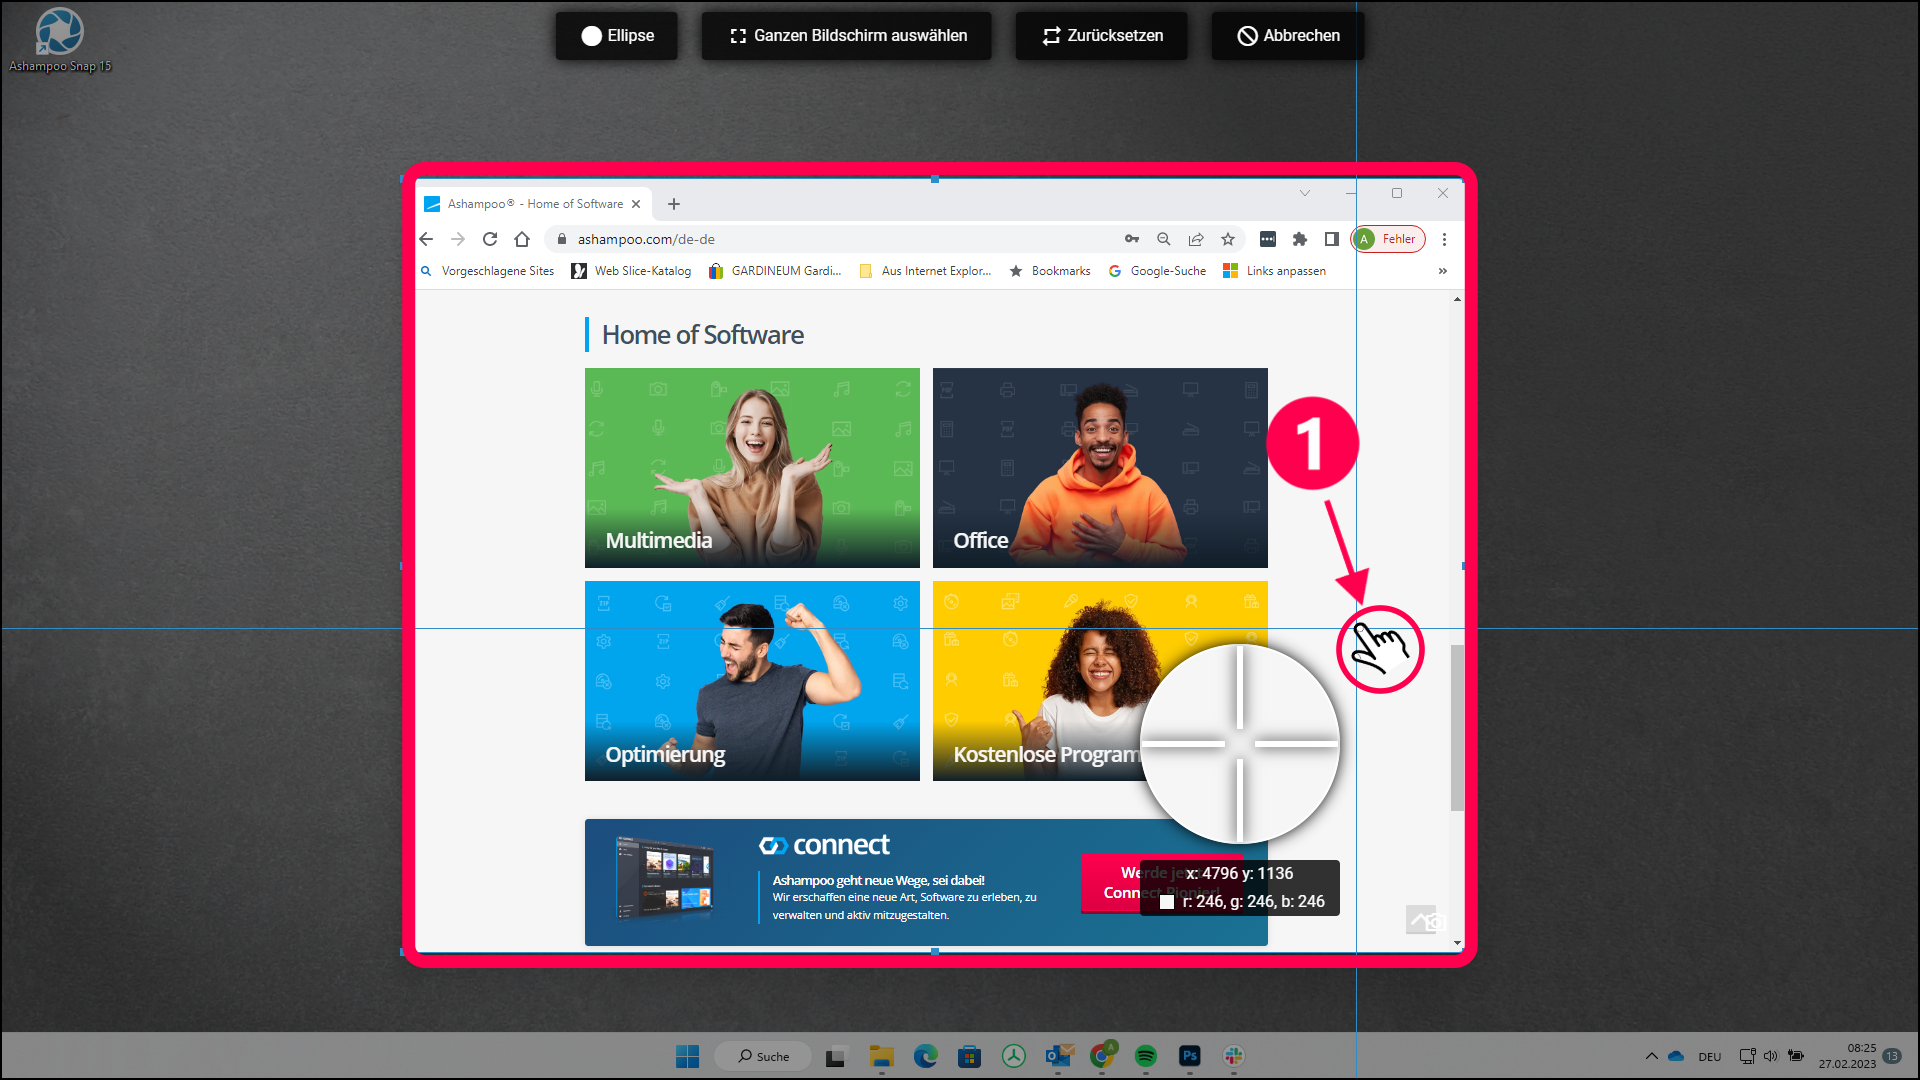1920x1080 pixels.
Task: Click the Fehler profile button
Action: click(1388, 239)
